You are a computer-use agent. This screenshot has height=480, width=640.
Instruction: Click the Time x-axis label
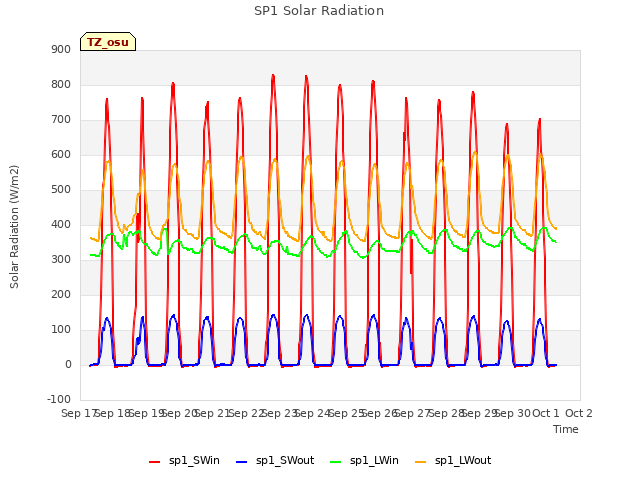566,429
